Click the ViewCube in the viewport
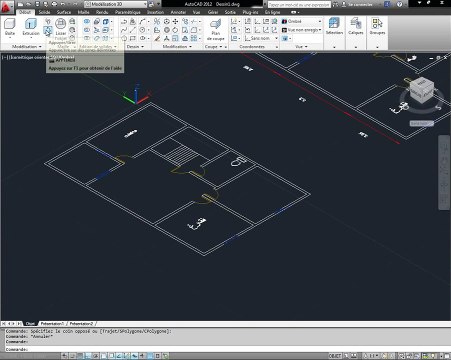 click(x=422, y=90)
